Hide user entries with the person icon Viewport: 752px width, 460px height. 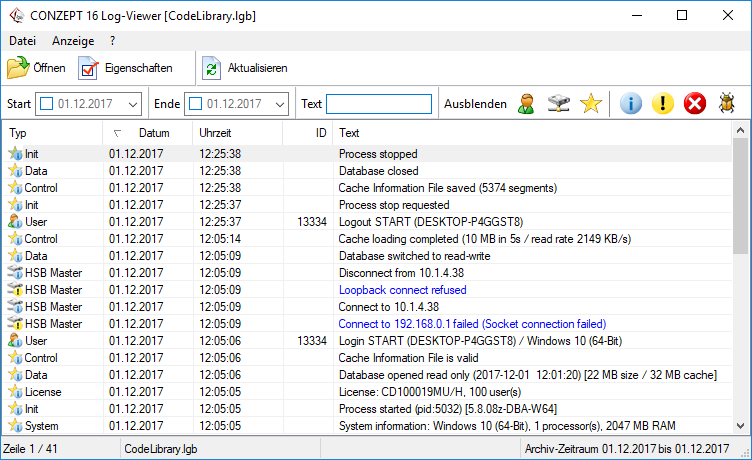[526, 104]
